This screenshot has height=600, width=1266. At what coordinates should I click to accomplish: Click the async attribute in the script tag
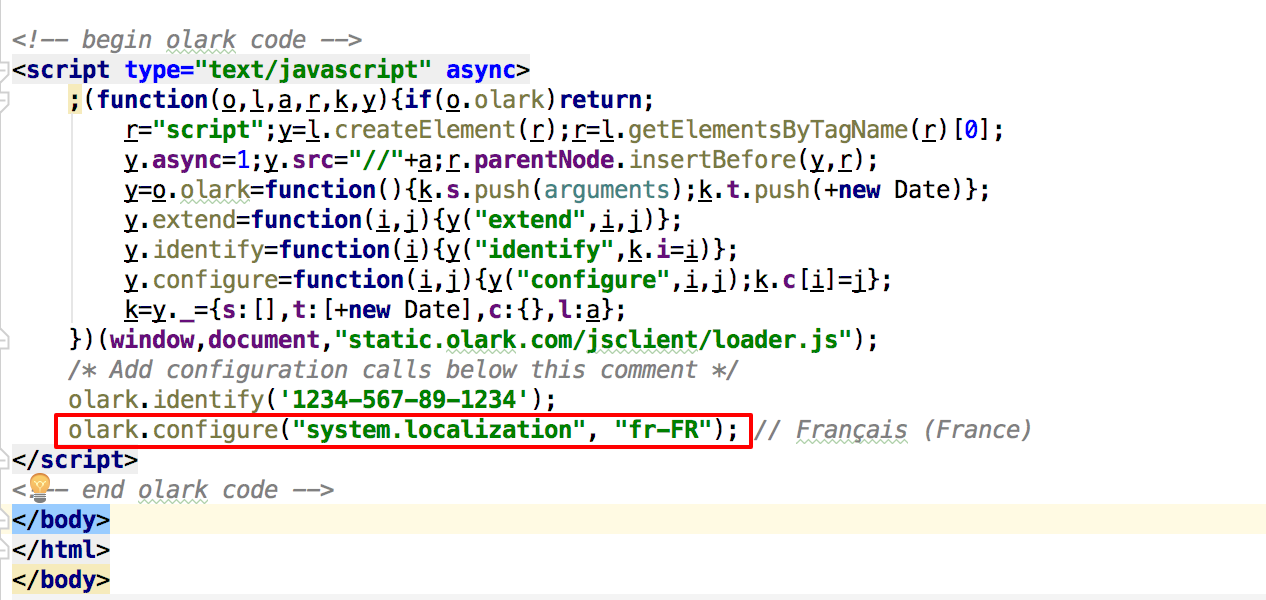[x=480, y=70]
